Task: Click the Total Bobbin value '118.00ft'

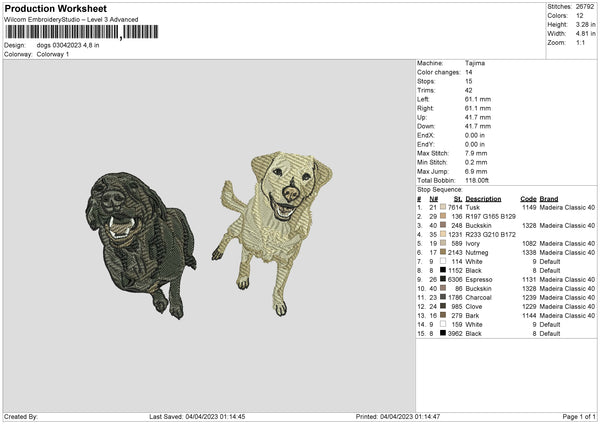Action: click(477, 180)
